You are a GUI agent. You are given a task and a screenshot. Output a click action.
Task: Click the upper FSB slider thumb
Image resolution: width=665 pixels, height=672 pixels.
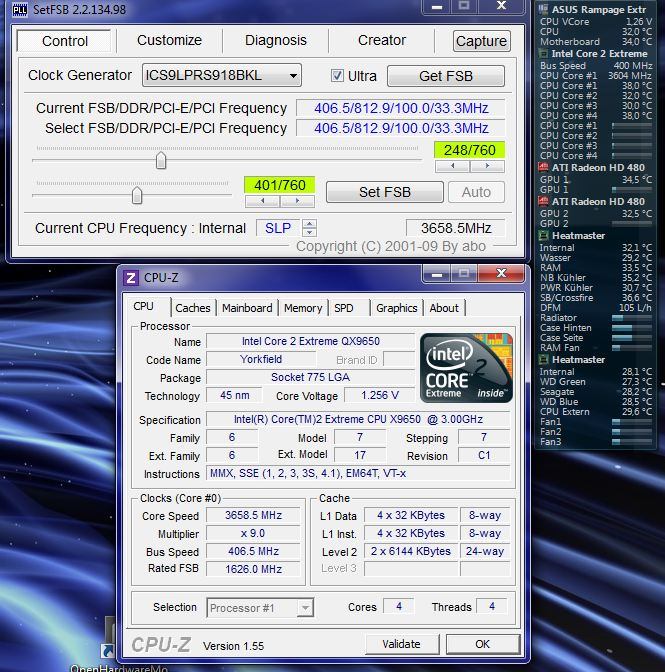pos(161,160)
